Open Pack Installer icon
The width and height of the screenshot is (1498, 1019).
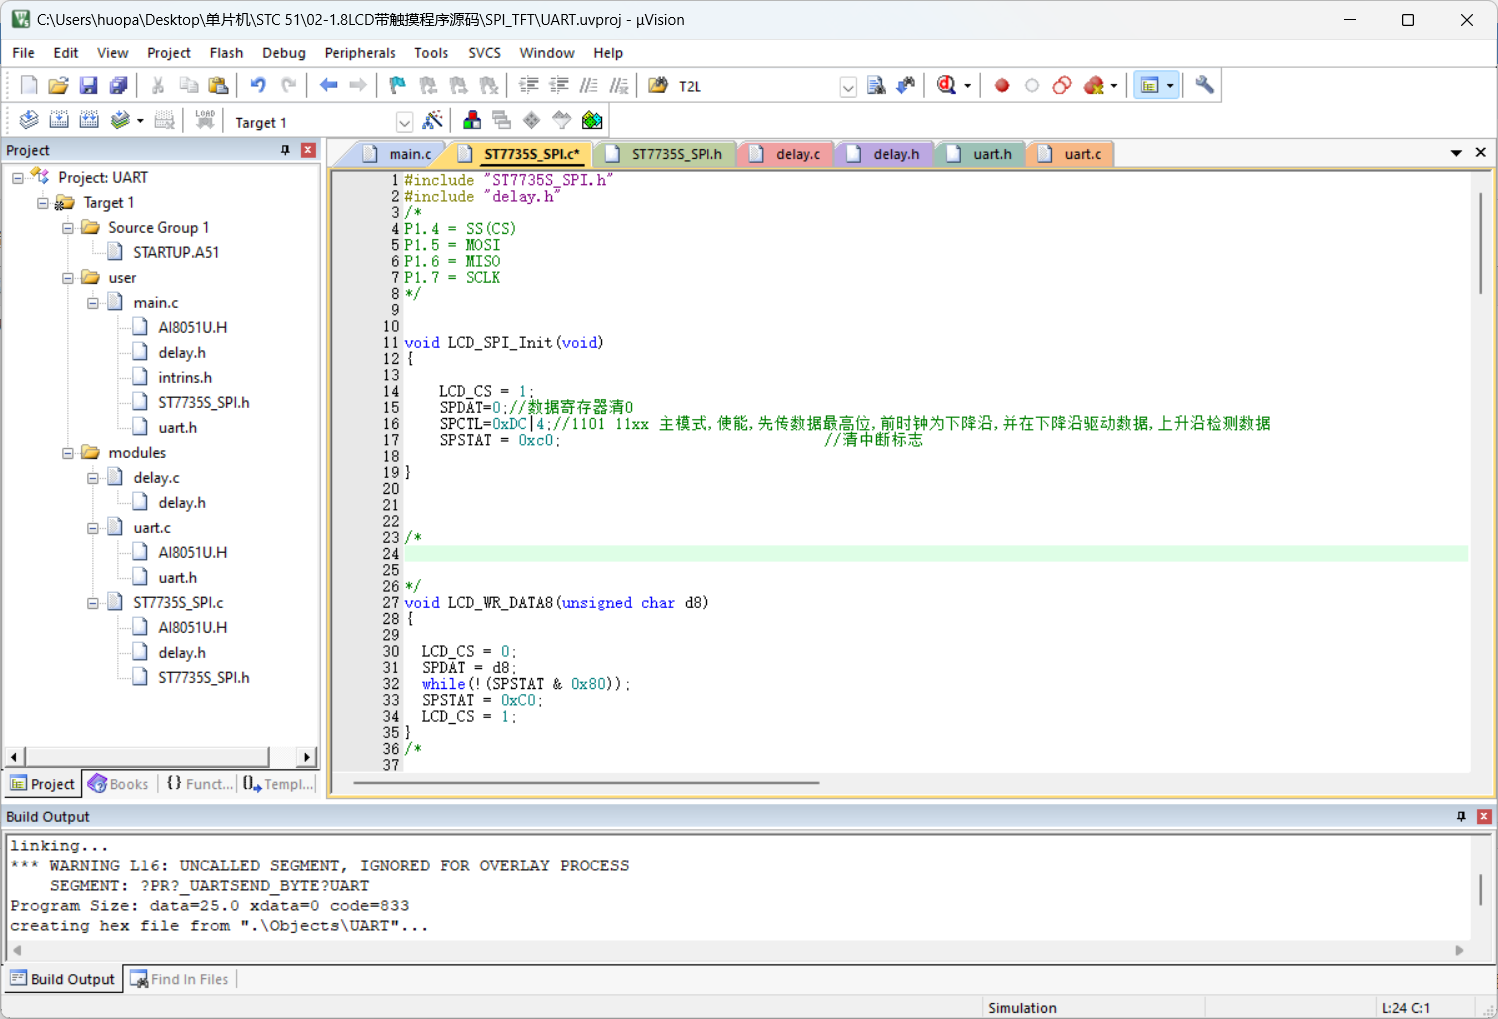pos(592,121)
